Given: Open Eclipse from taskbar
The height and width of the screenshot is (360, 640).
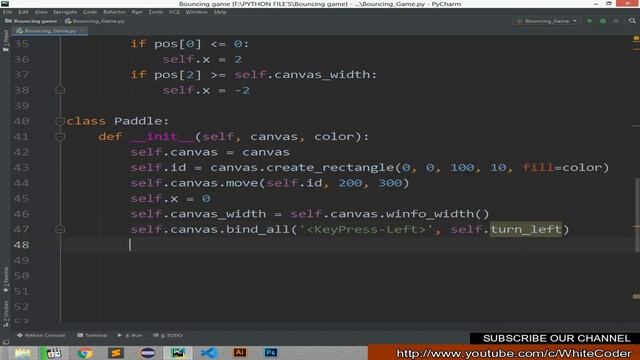Looking at the screenshot, I should 147,353.
